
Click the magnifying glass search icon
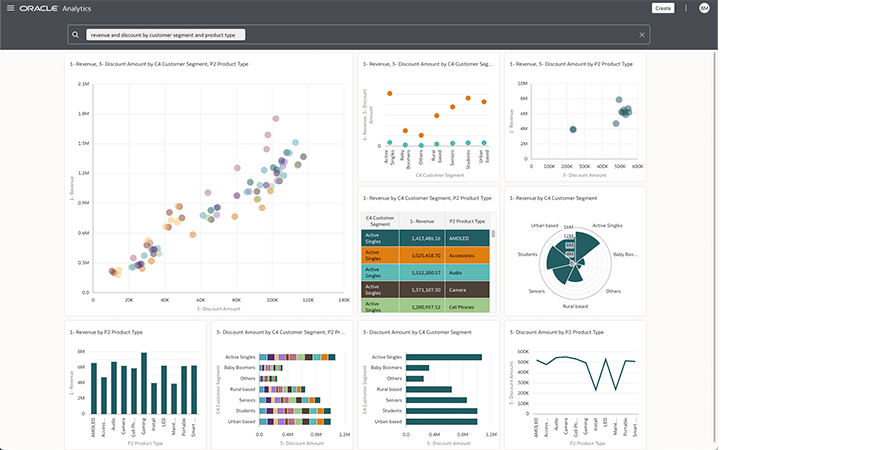pos(76,34)
